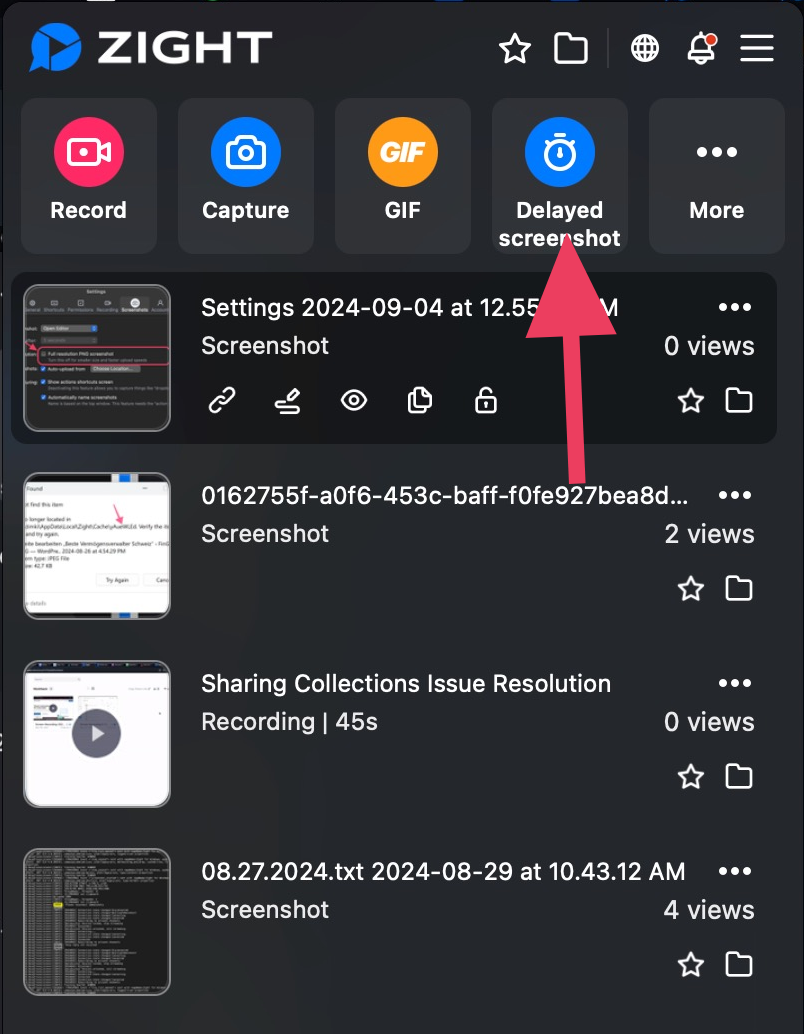Open collections folder icon in header

click(x=571, y=49)
